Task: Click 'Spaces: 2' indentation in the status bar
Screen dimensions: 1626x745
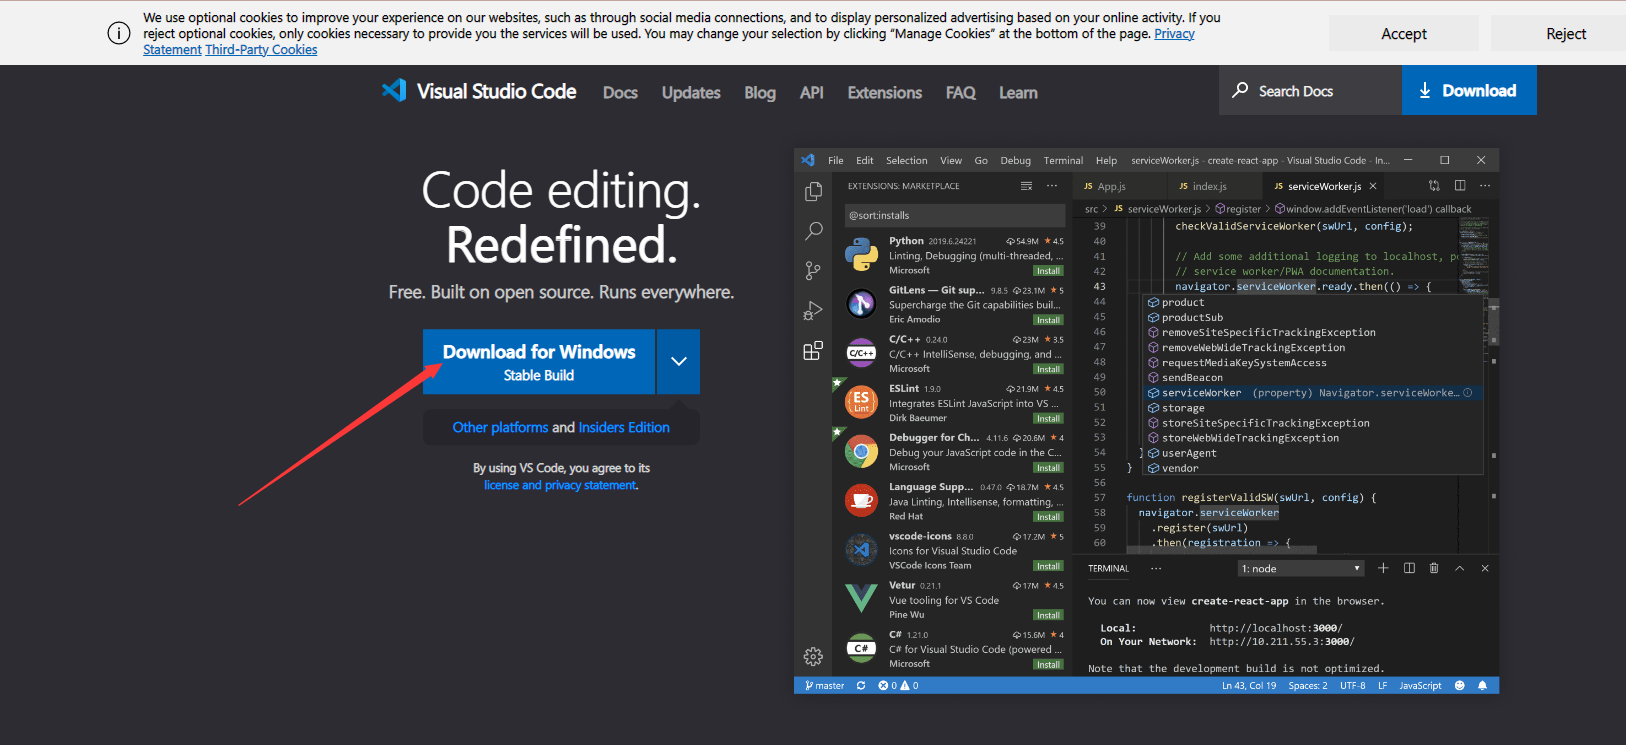Action: (x=1308, y=686)
